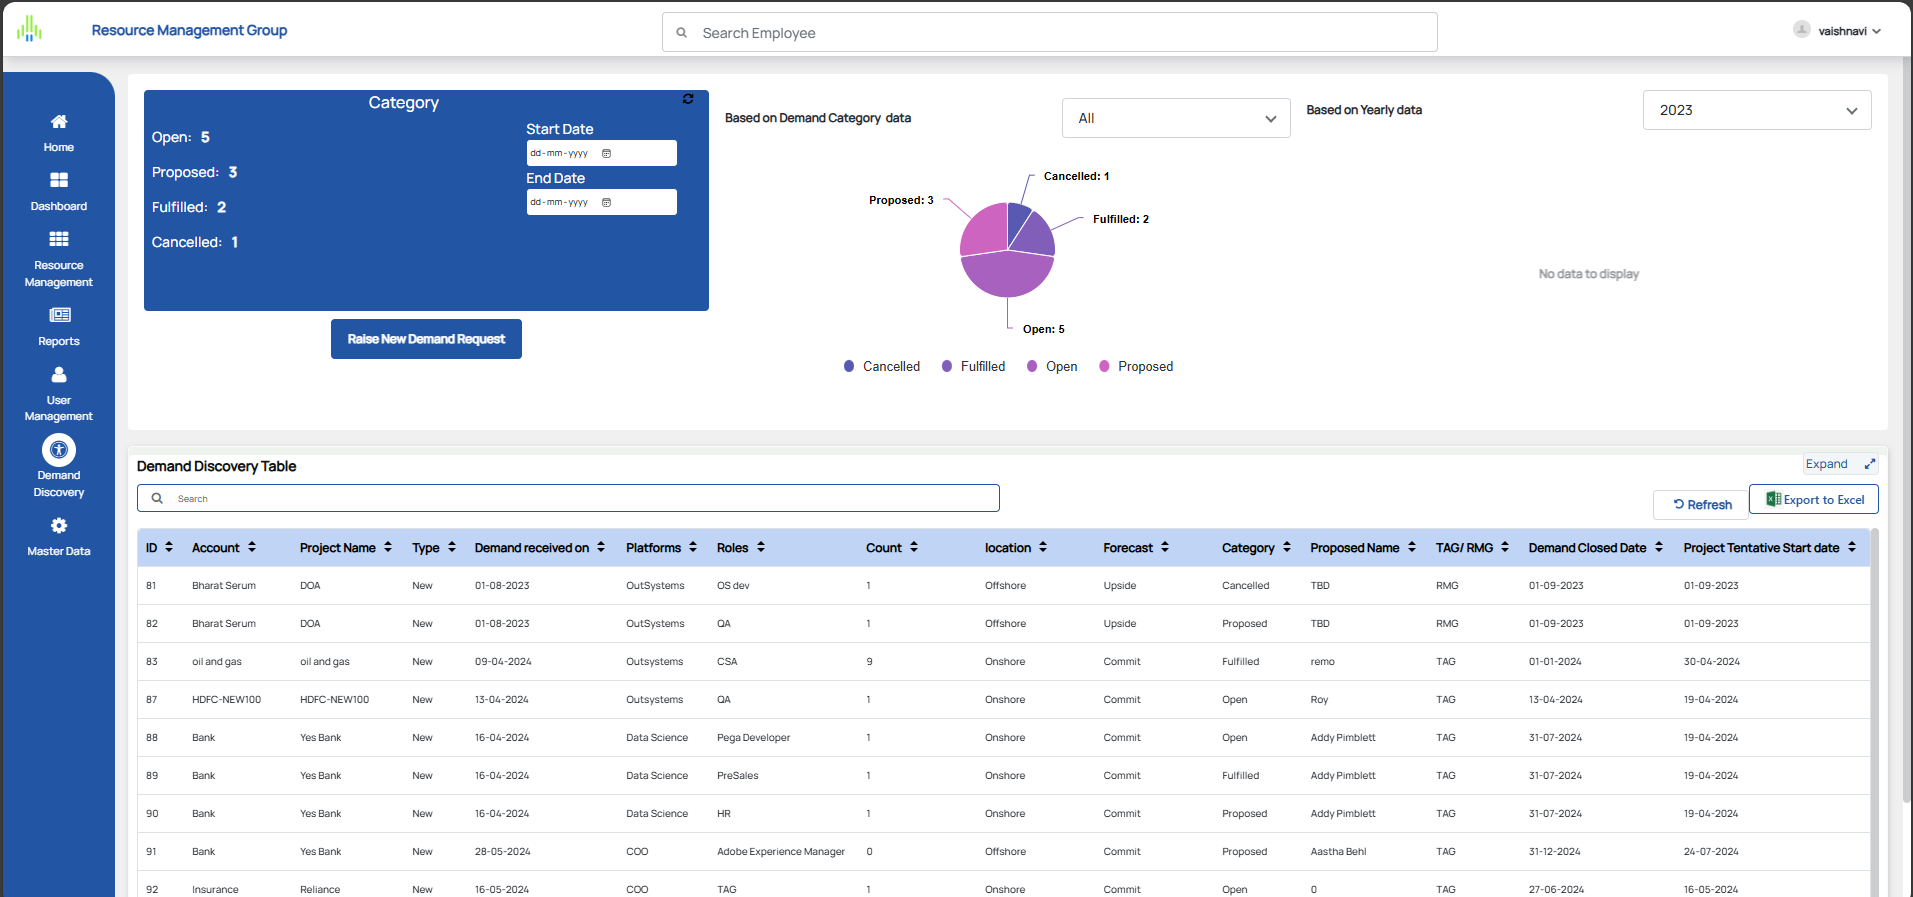Open Demand Discovery in the sidebar
The image size is (1913, 897).
(x=59, y=451)
